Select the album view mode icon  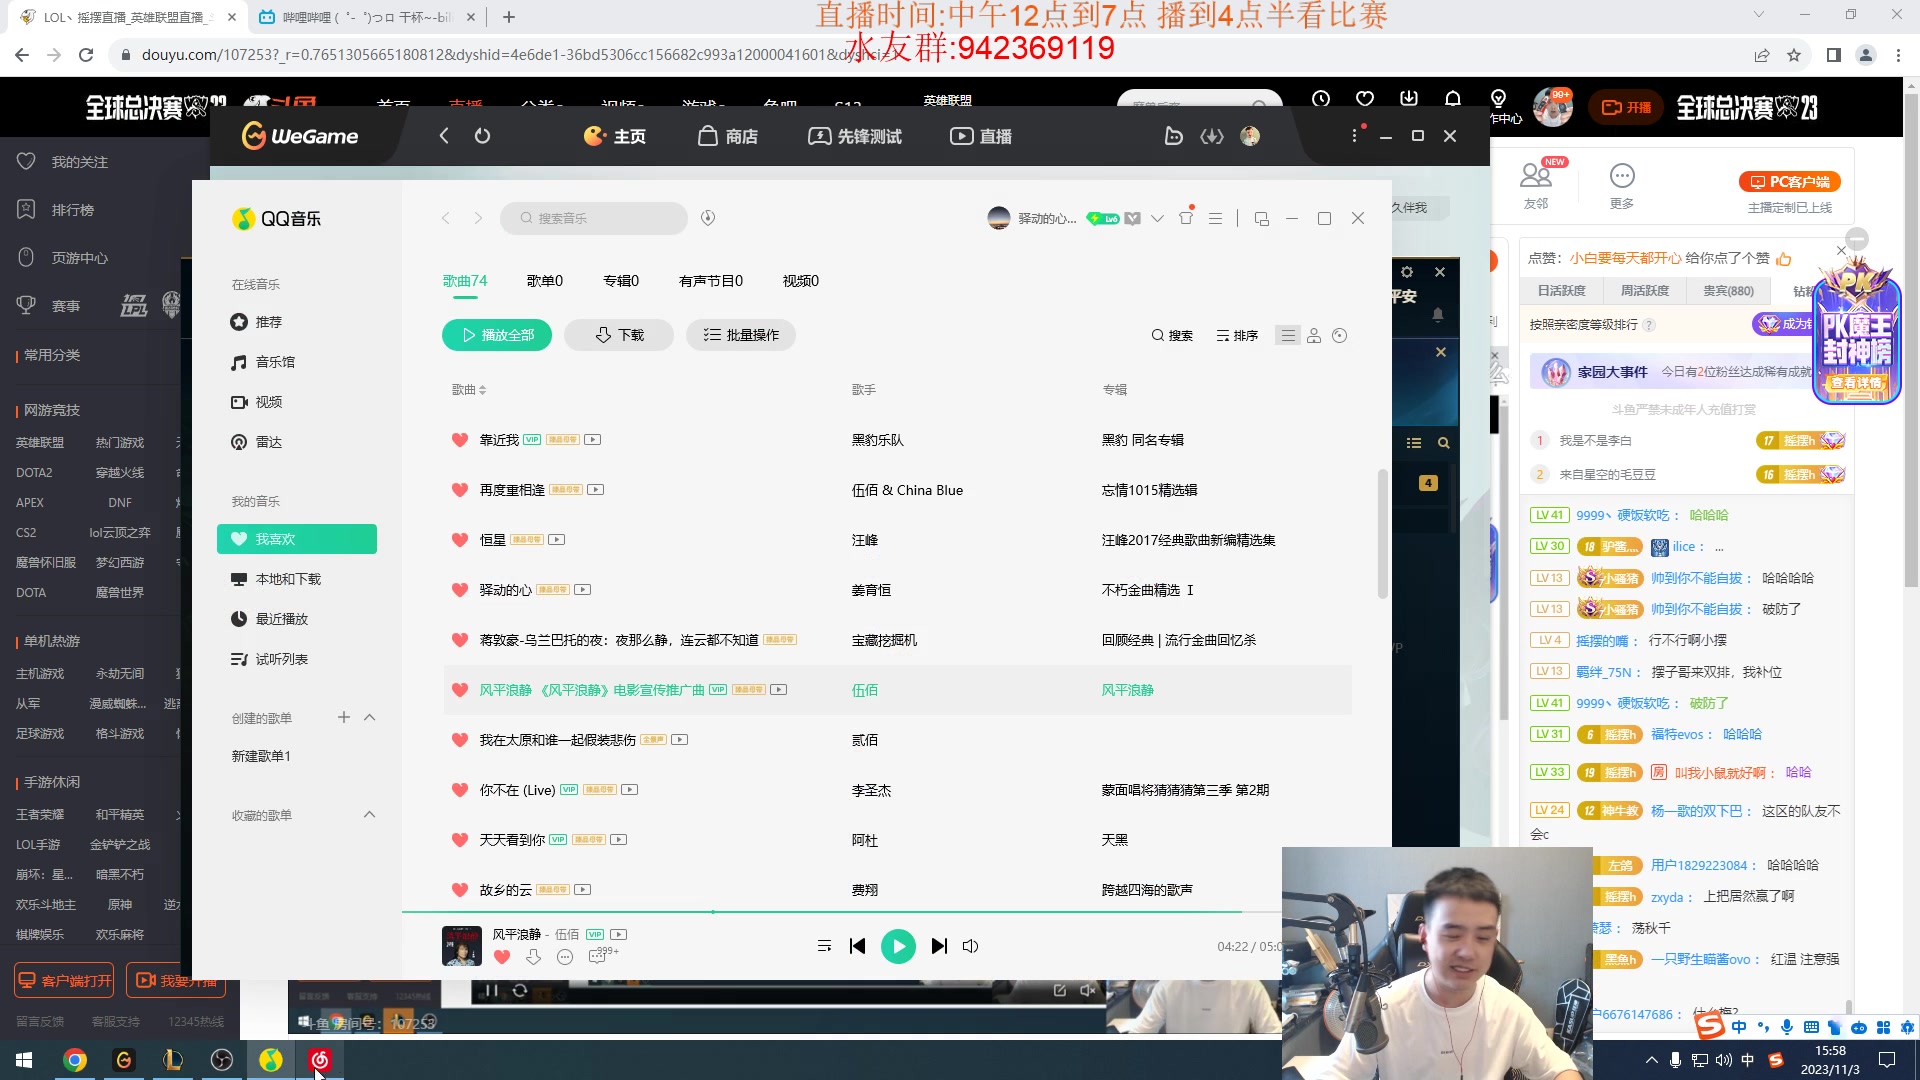[1340, 335]
